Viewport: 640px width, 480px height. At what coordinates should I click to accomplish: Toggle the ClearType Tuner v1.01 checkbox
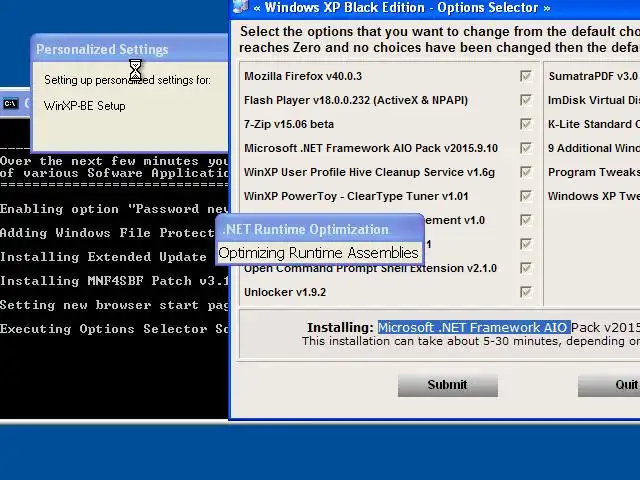[526, 196]
